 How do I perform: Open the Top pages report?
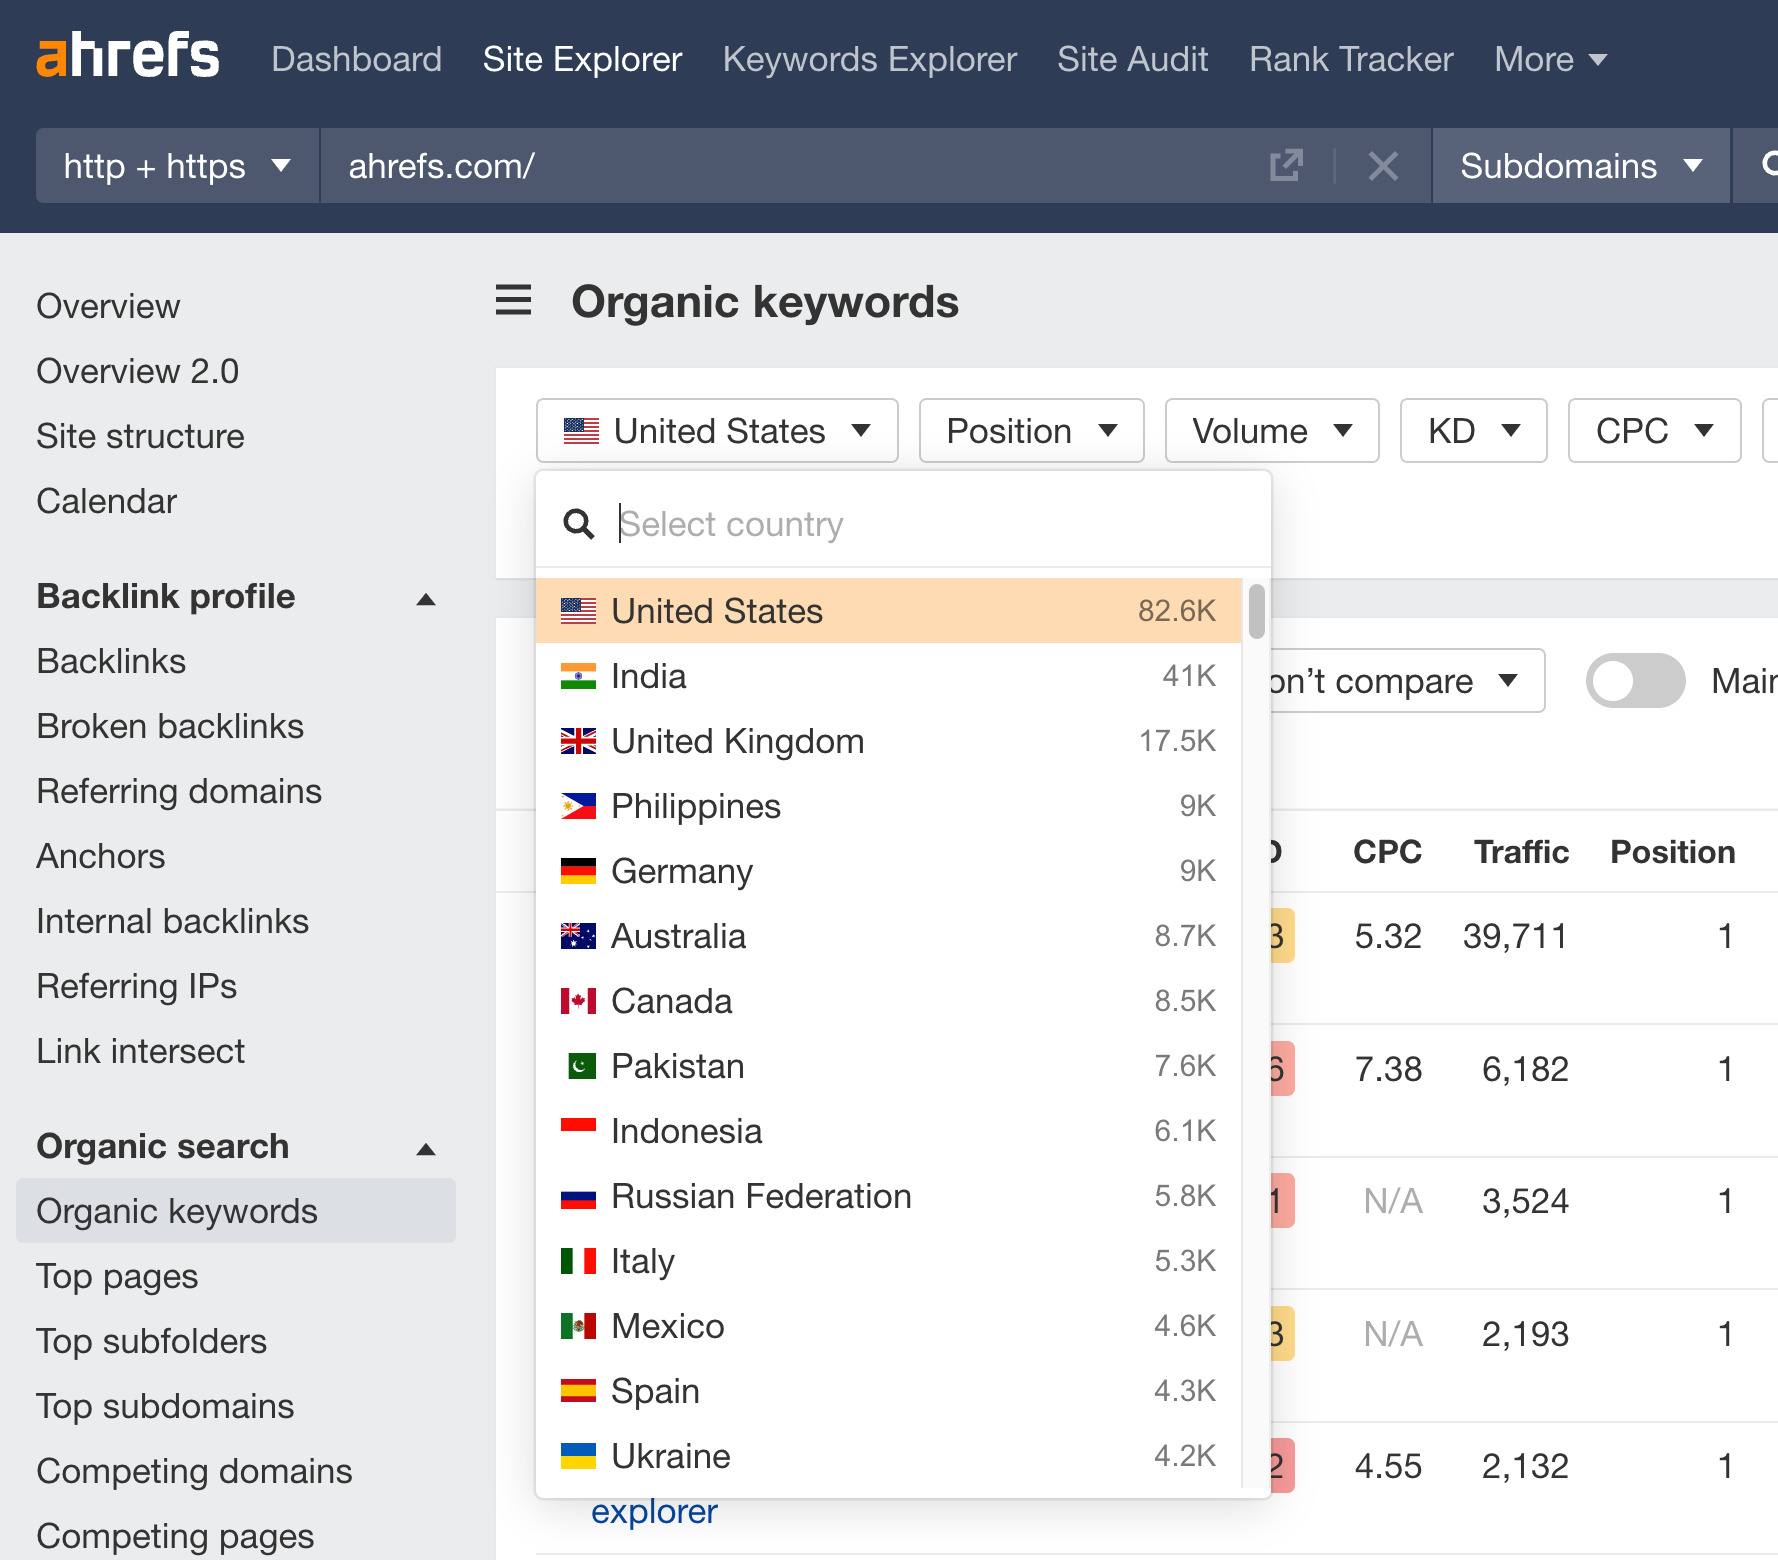[116, 1276]
